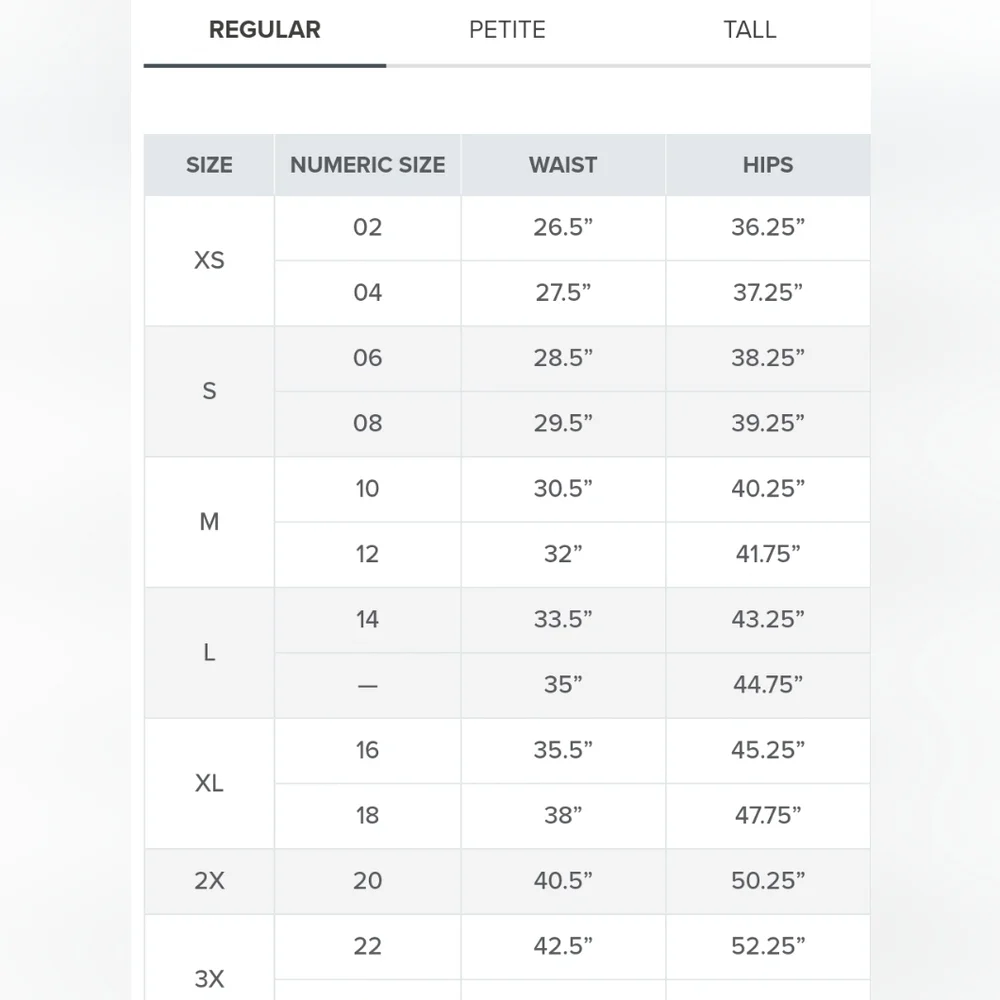Click numeric size 20 cell
The height and width of the screenshot is (1000, 1000).
coord(367,881)
